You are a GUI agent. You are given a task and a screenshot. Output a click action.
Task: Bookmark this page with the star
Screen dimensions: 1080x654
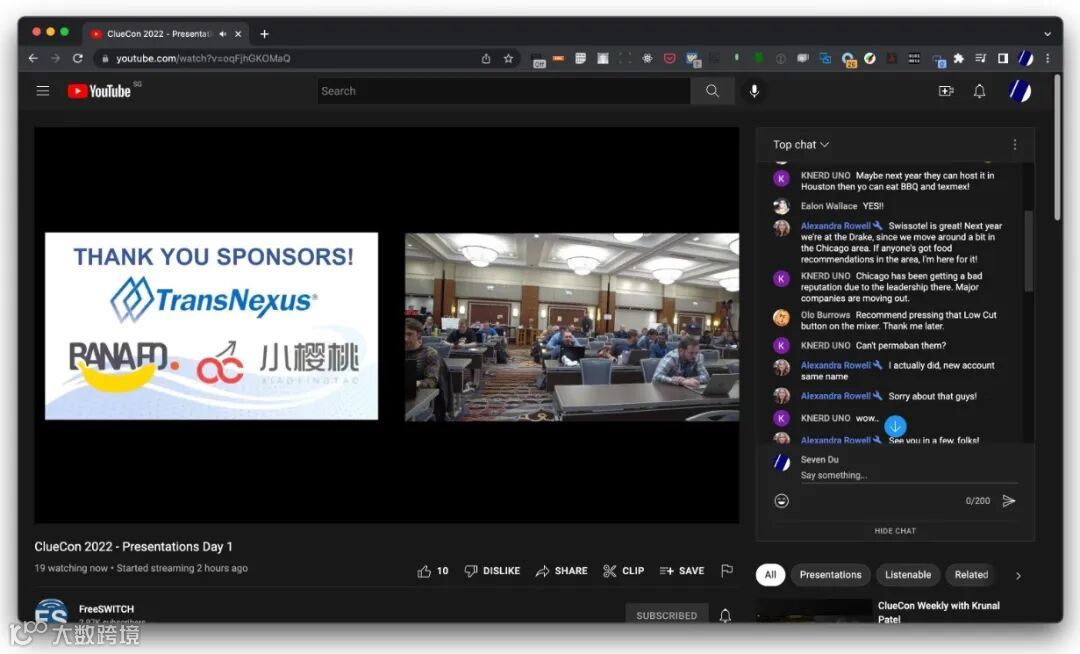pos(508,59)
